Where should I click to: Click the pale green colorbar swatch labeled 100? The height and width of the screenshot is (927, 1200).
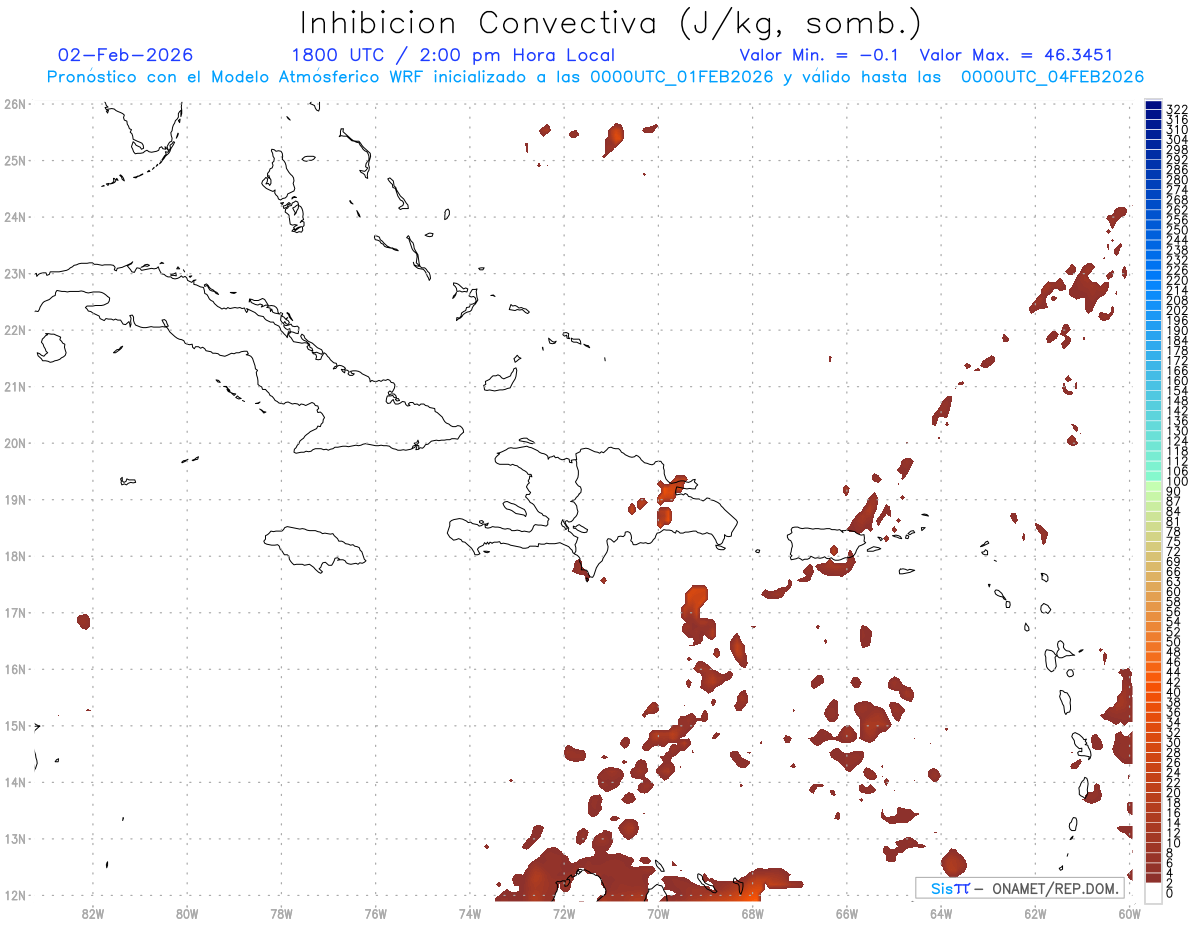tap(1153, 484)
